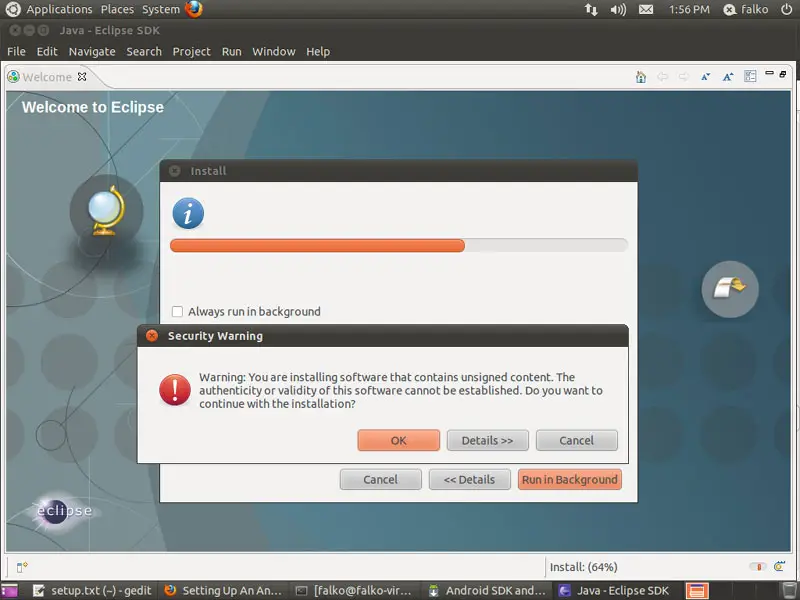Cancel the unsigned content Security Warning
This screenshot has width=800, height=600.
point(577,440)
